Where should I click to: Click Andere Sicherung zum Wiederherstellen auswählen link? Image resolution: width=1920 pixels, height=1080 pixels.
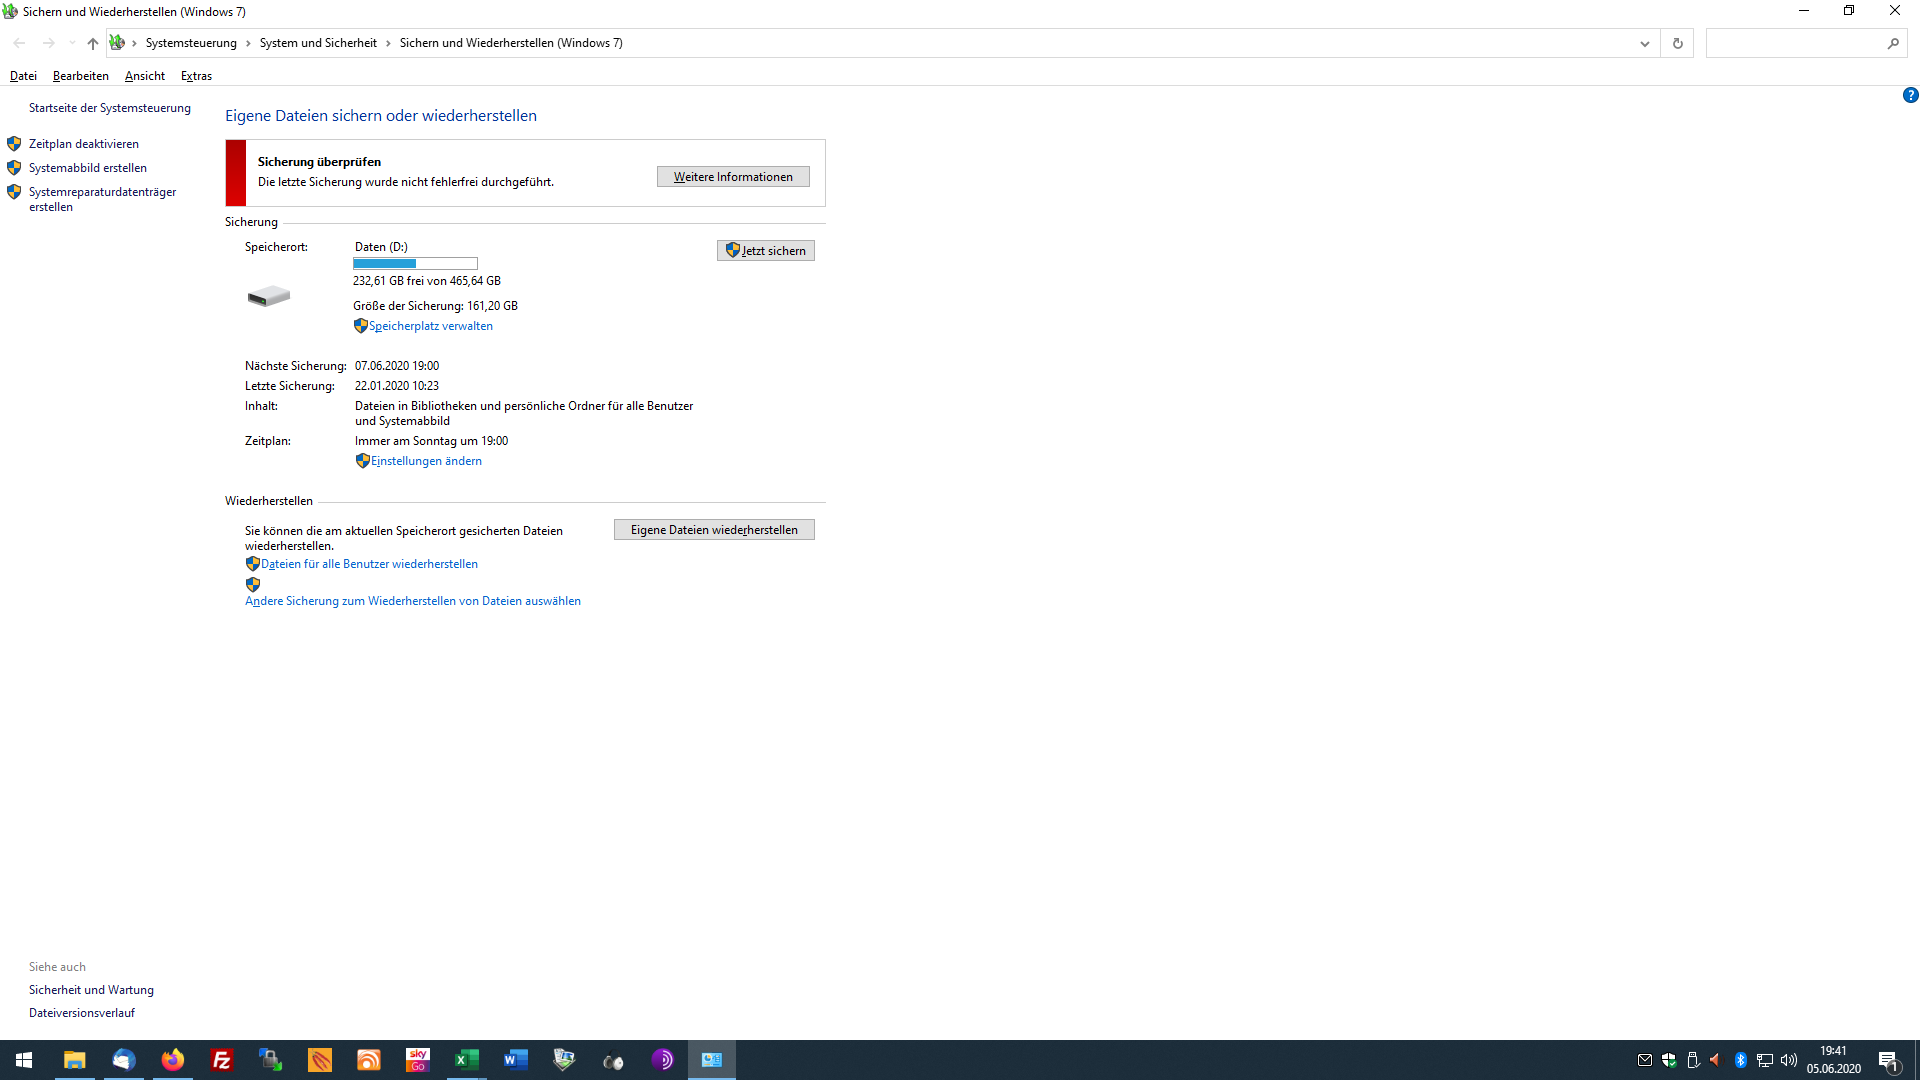coord(413,601)
